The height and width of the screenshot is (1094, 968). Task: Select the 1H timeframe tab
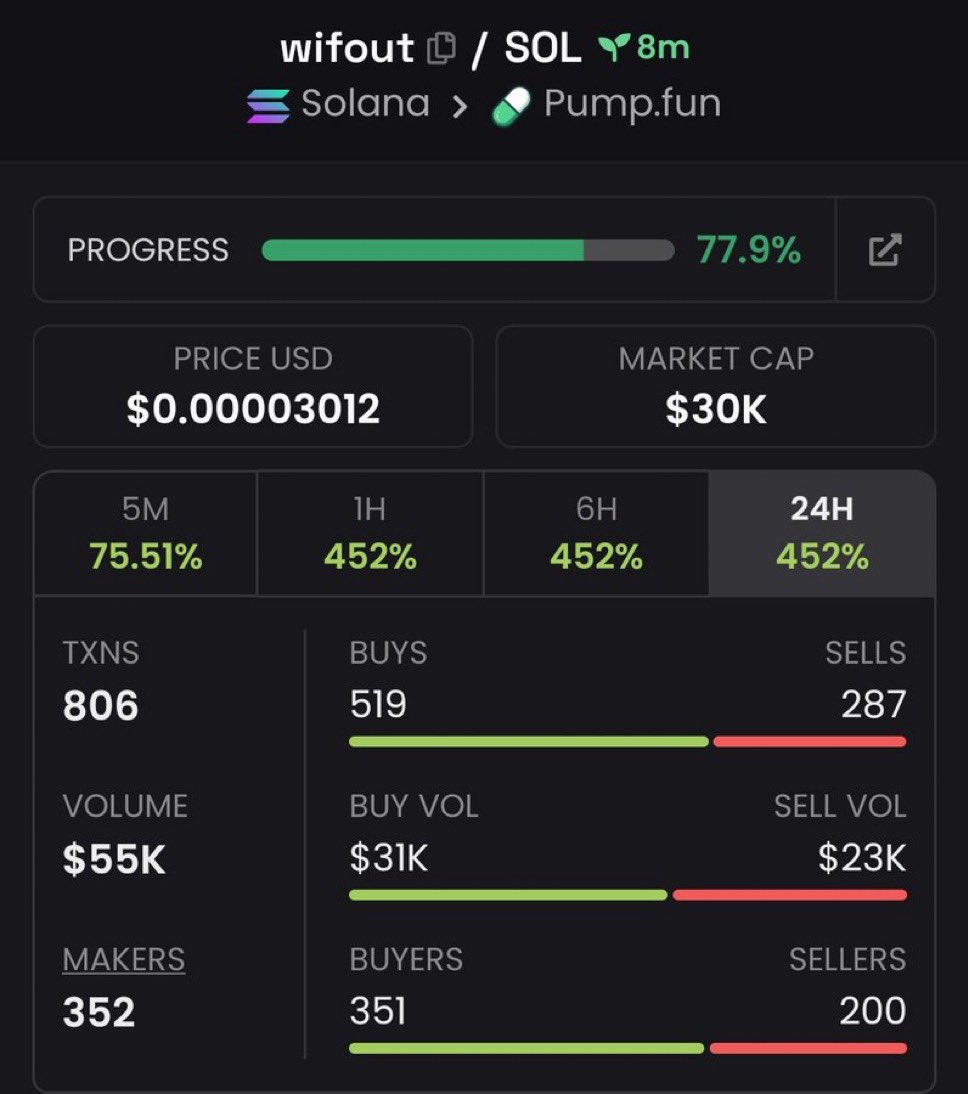tap(370, 533)
